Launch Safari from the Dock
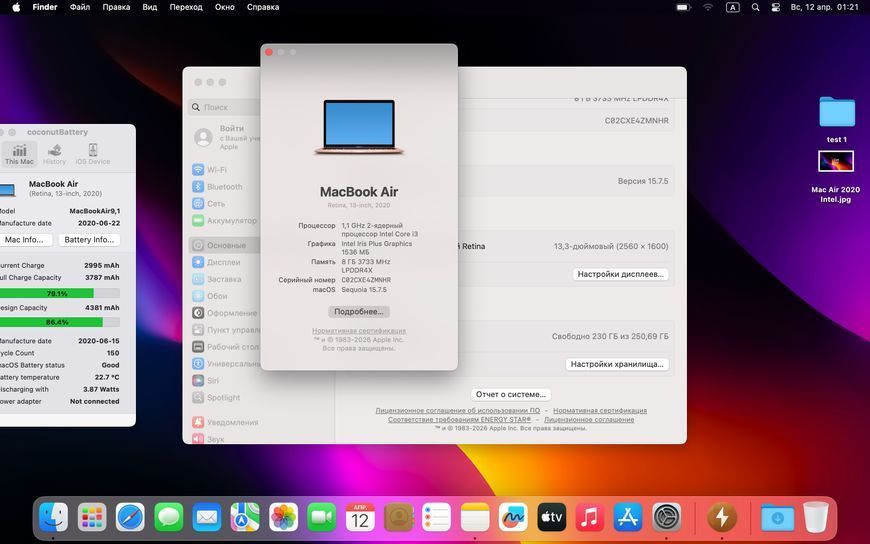Viewport: 870px width, 544px height. [x=130, y=517]
